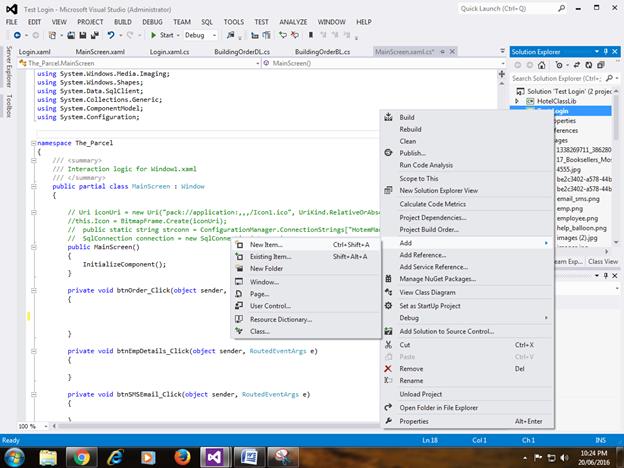Click the Manage NuGet Packages icon
Image resolution: width=624 pixels, height=468 pixels.
click(389, 279)
